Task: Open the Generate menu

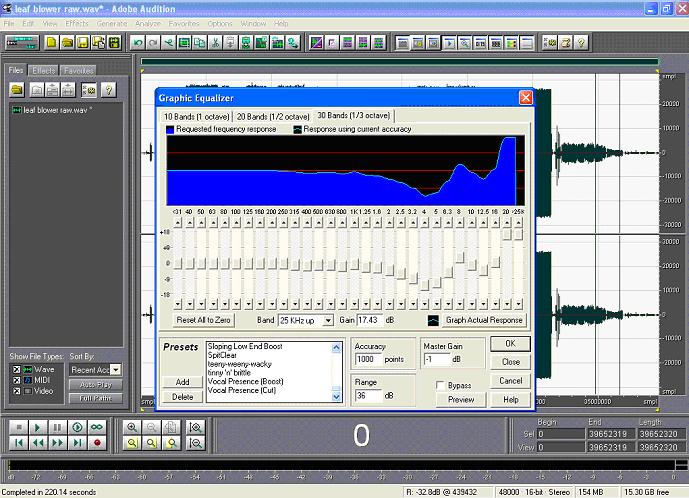Action: (112, 23)
